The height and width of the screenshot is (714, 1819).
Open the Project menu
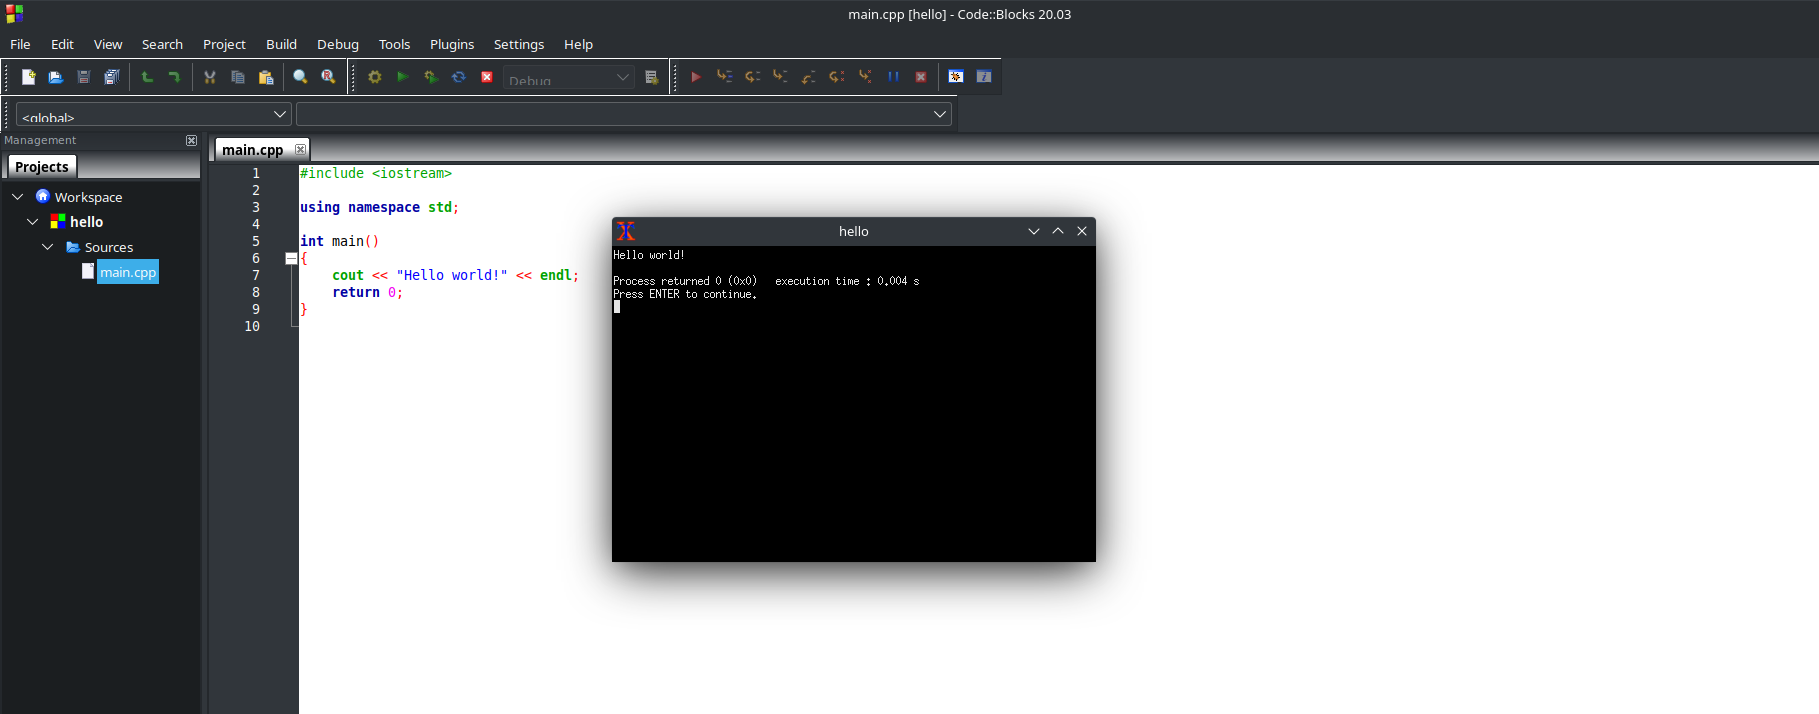click(x=224, y=44)
